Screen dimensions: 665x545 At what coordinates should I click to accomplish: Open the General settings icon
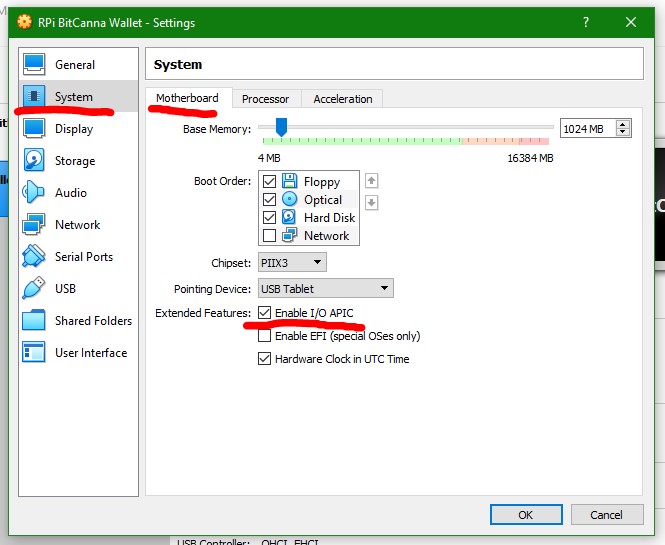coord(34,64)
